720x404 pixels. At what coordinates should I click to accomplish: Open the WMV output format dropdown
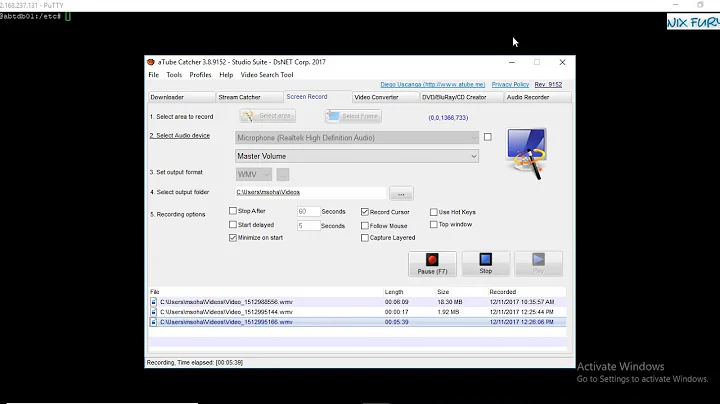click(x=254, y=174)
